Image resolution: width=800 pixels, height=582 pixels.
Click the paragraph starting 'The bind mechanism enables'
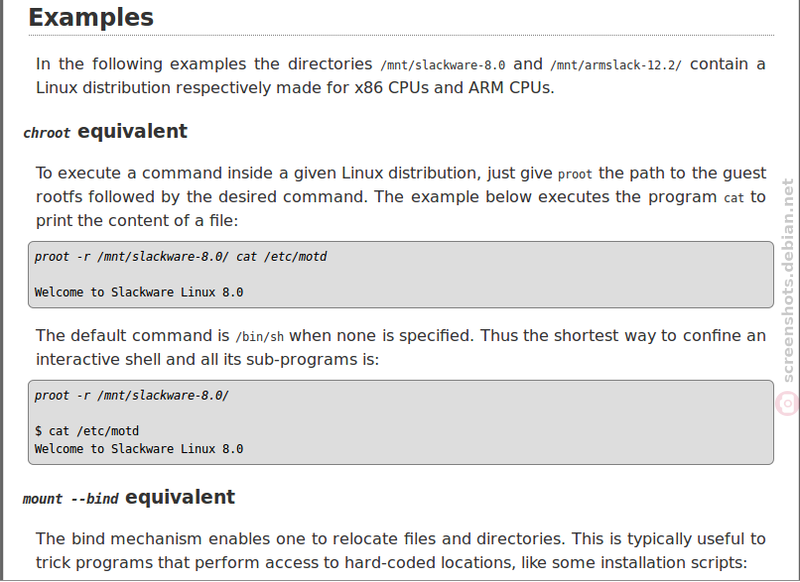(x=401, y=550)
